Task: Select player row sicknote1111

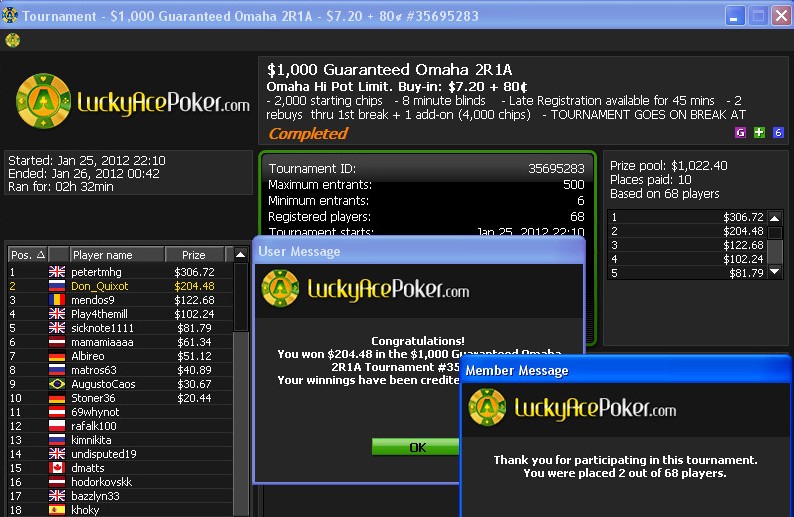Action: [x=120, y=328]
